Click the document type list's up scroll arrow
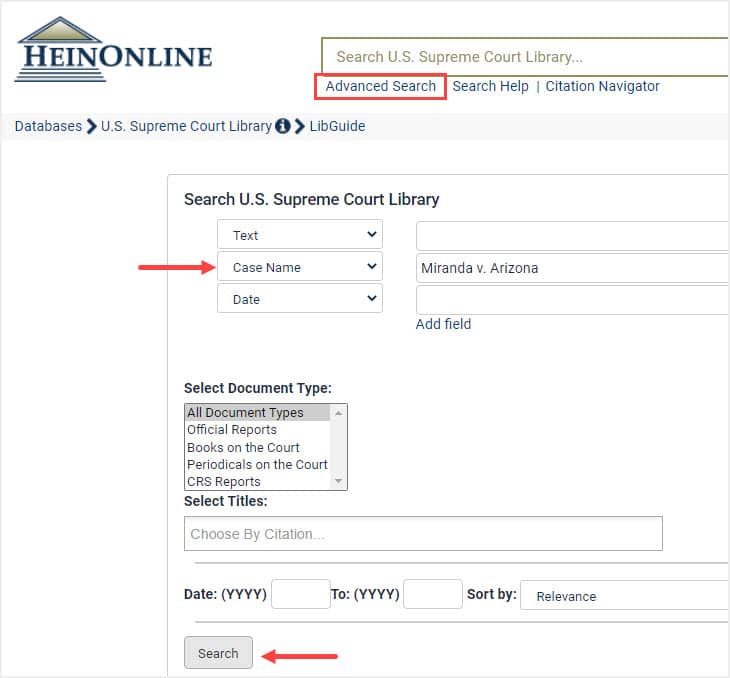The image size is (730, 678). click(338, 413)
